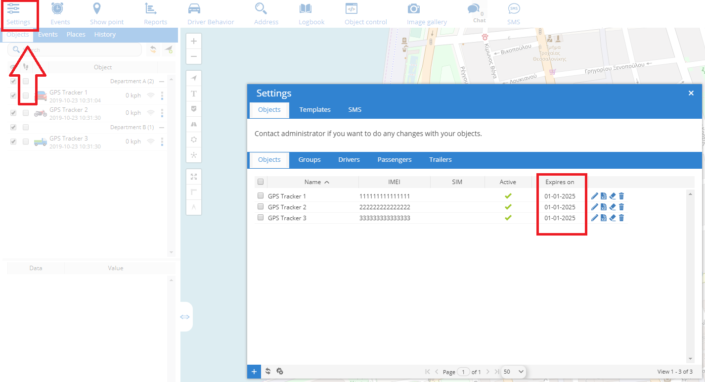Zoom in the map with plus button
705x382 pixels.
(x=194, y=41)
